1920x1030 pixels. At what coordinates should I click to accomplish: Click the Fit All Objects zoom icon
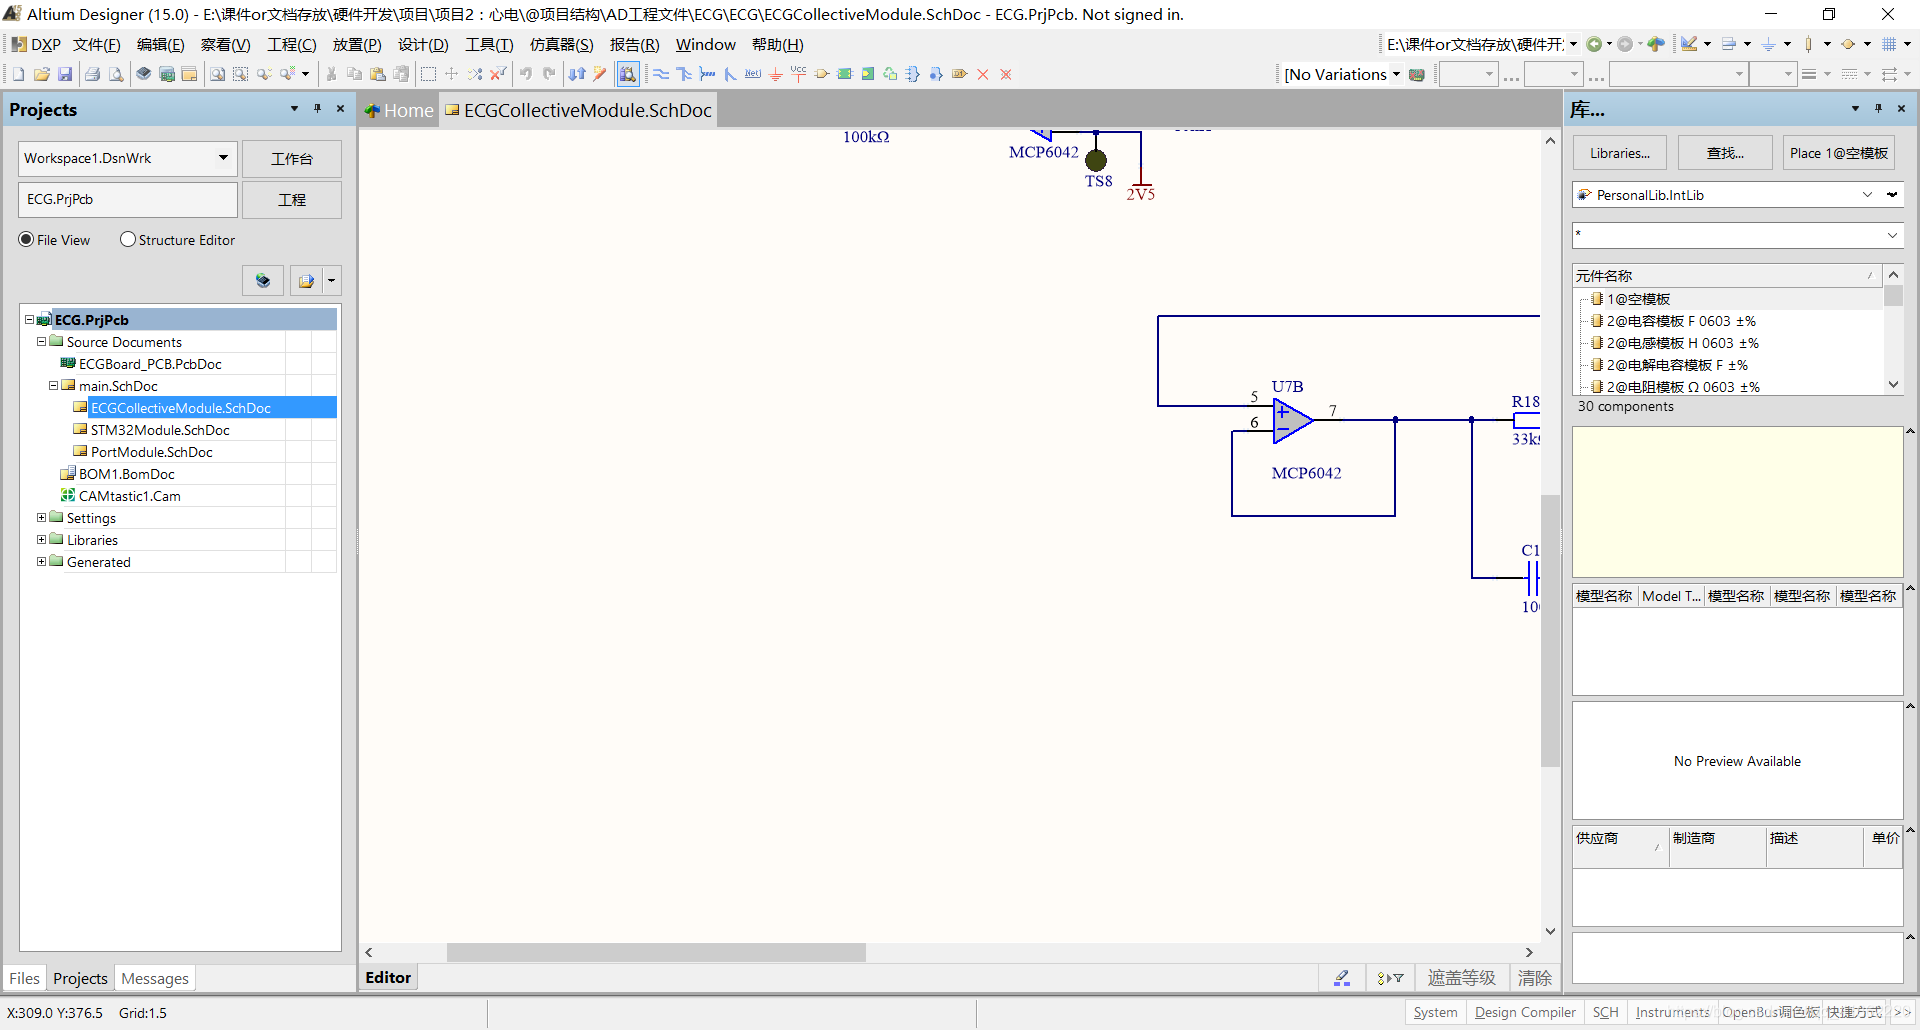pos(217,74)
